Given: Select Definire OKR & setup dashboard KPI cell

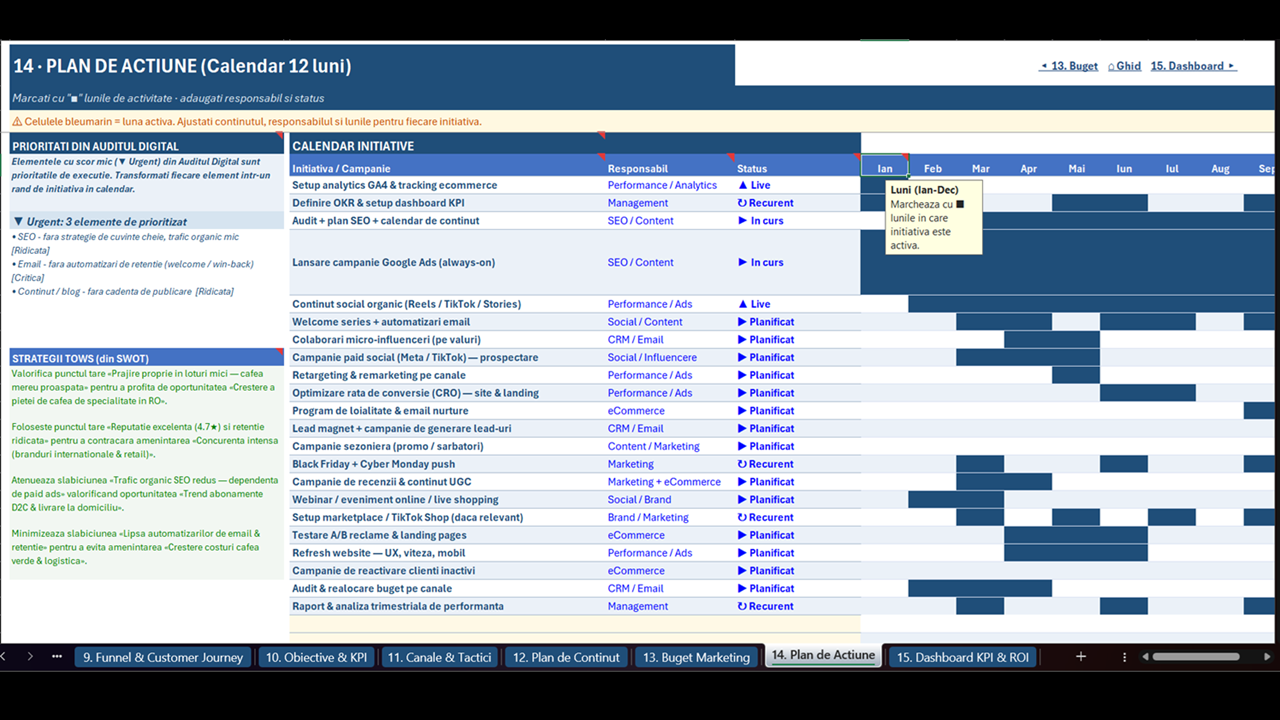Looking at the screenshot, I should [447, 203].
